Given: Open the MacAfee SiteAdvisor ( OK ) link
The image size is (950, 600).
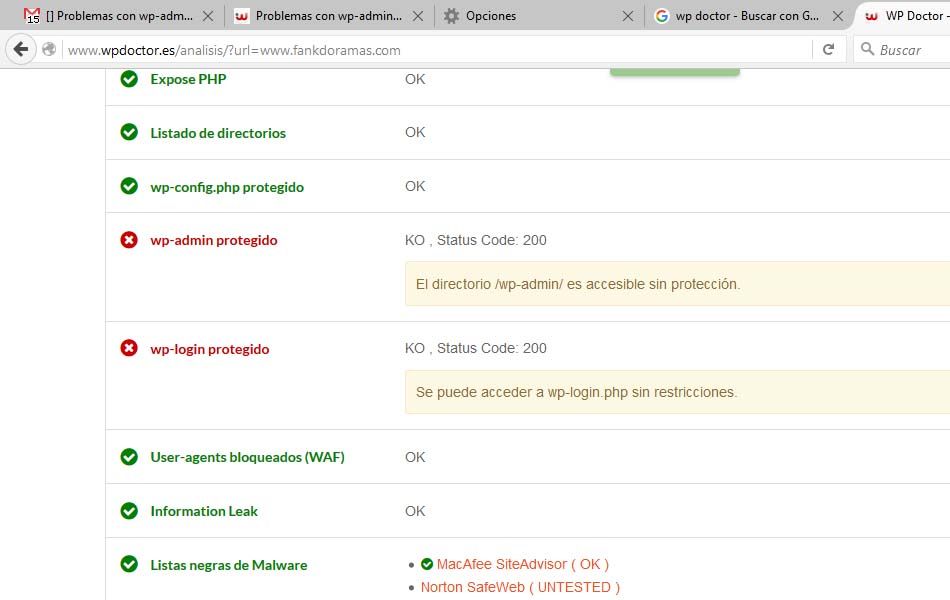Looking at the screenshot, I should (x=523, y=564).
